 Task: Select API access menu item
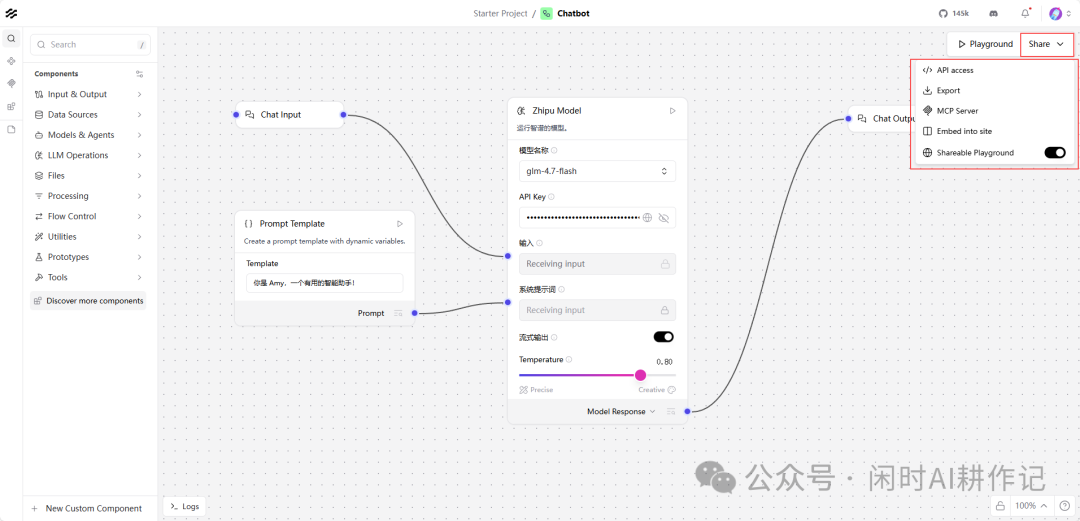993,70
